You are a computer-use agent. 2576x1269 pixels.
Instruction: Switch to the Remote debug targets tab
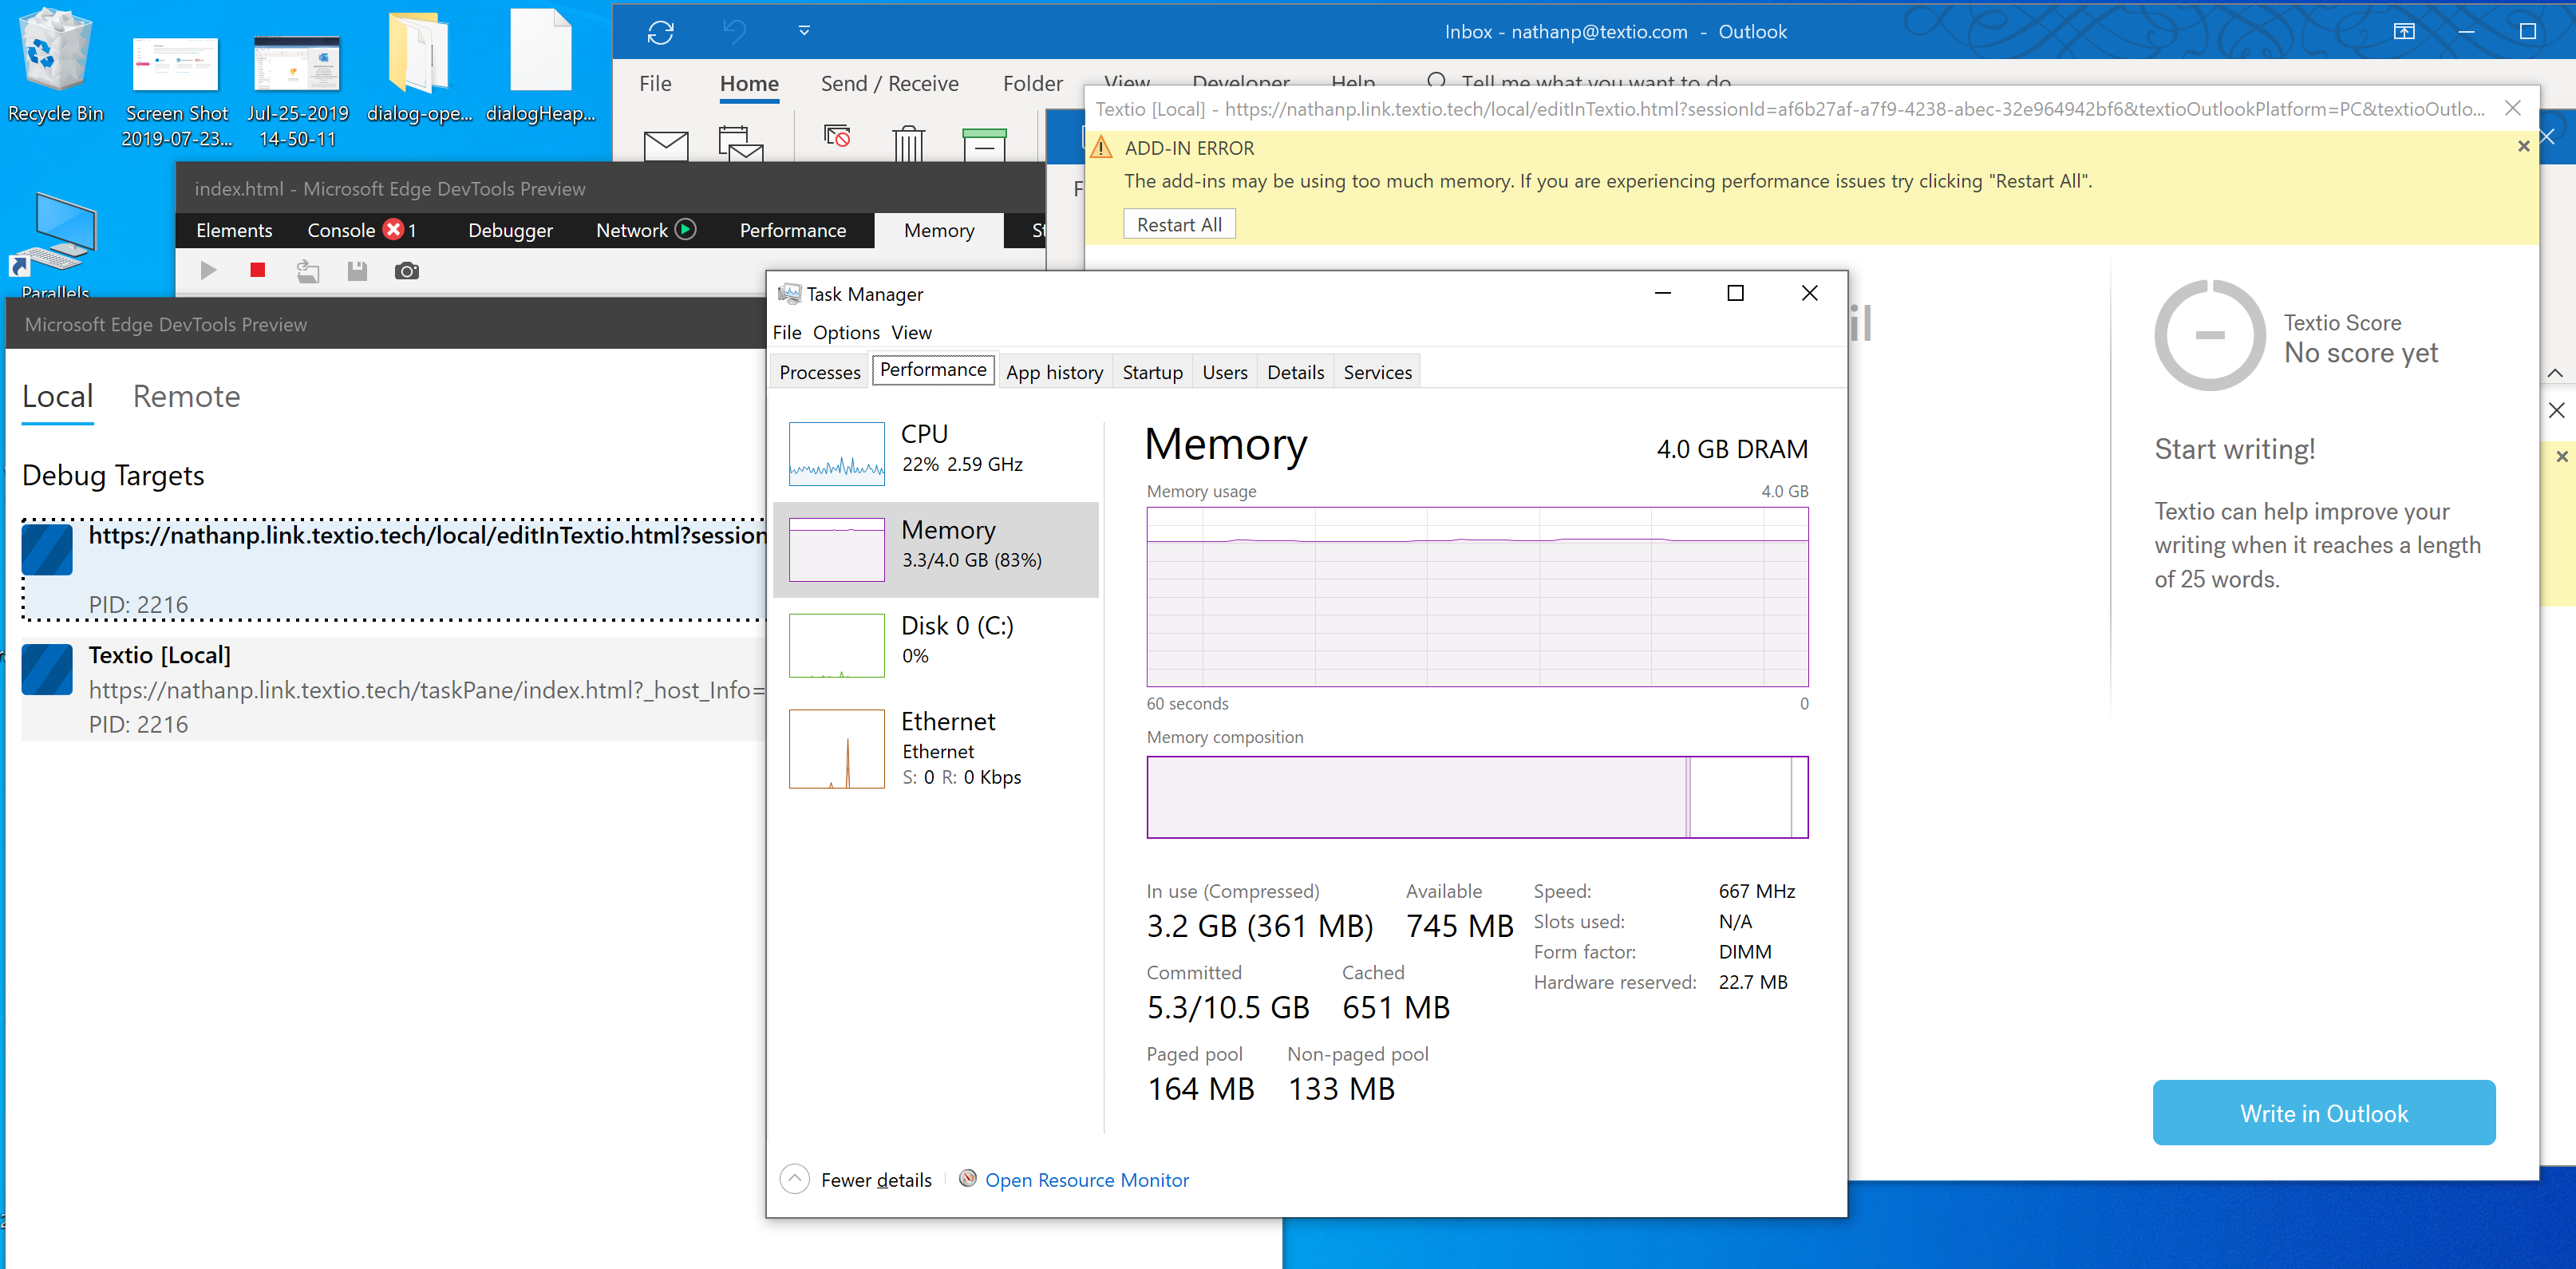point(186,397)
